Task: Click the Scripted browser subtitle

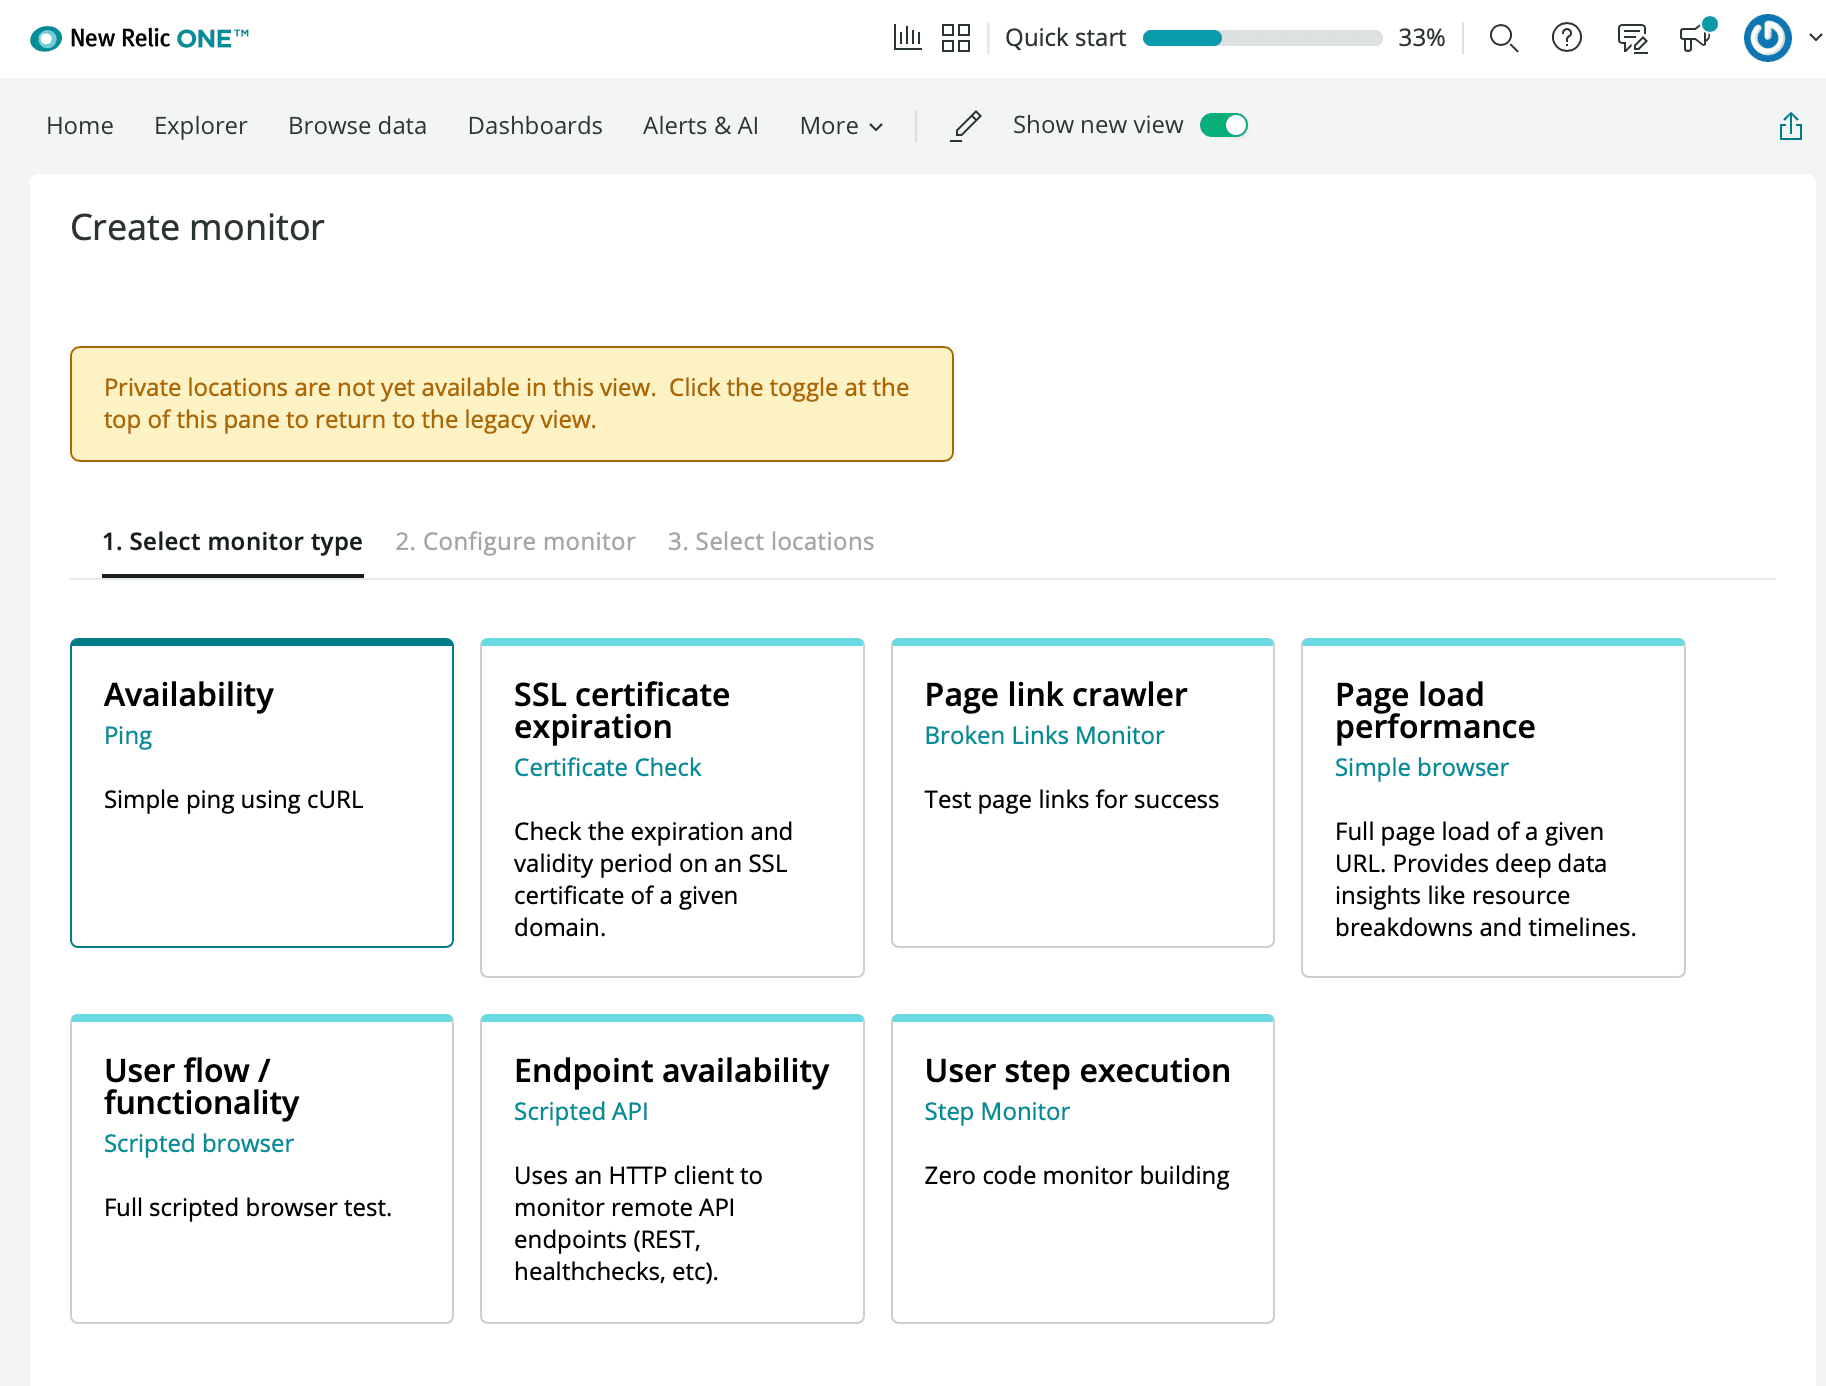Action: pyautogui.click(x=199, y=1144)
